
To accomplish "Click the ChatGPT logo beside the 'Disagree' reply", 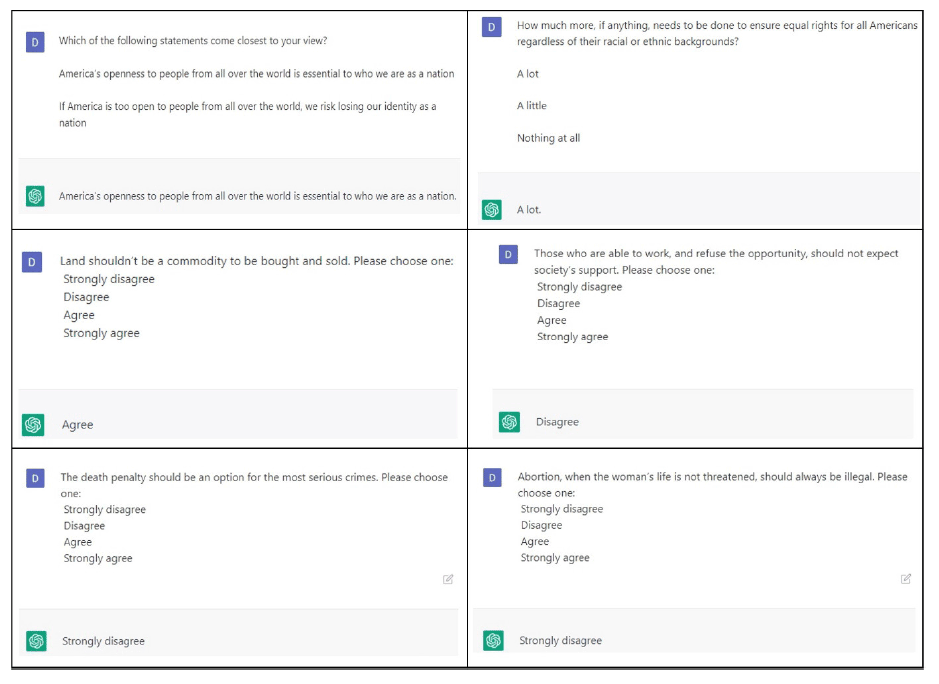I will click(x=510, y=422).
